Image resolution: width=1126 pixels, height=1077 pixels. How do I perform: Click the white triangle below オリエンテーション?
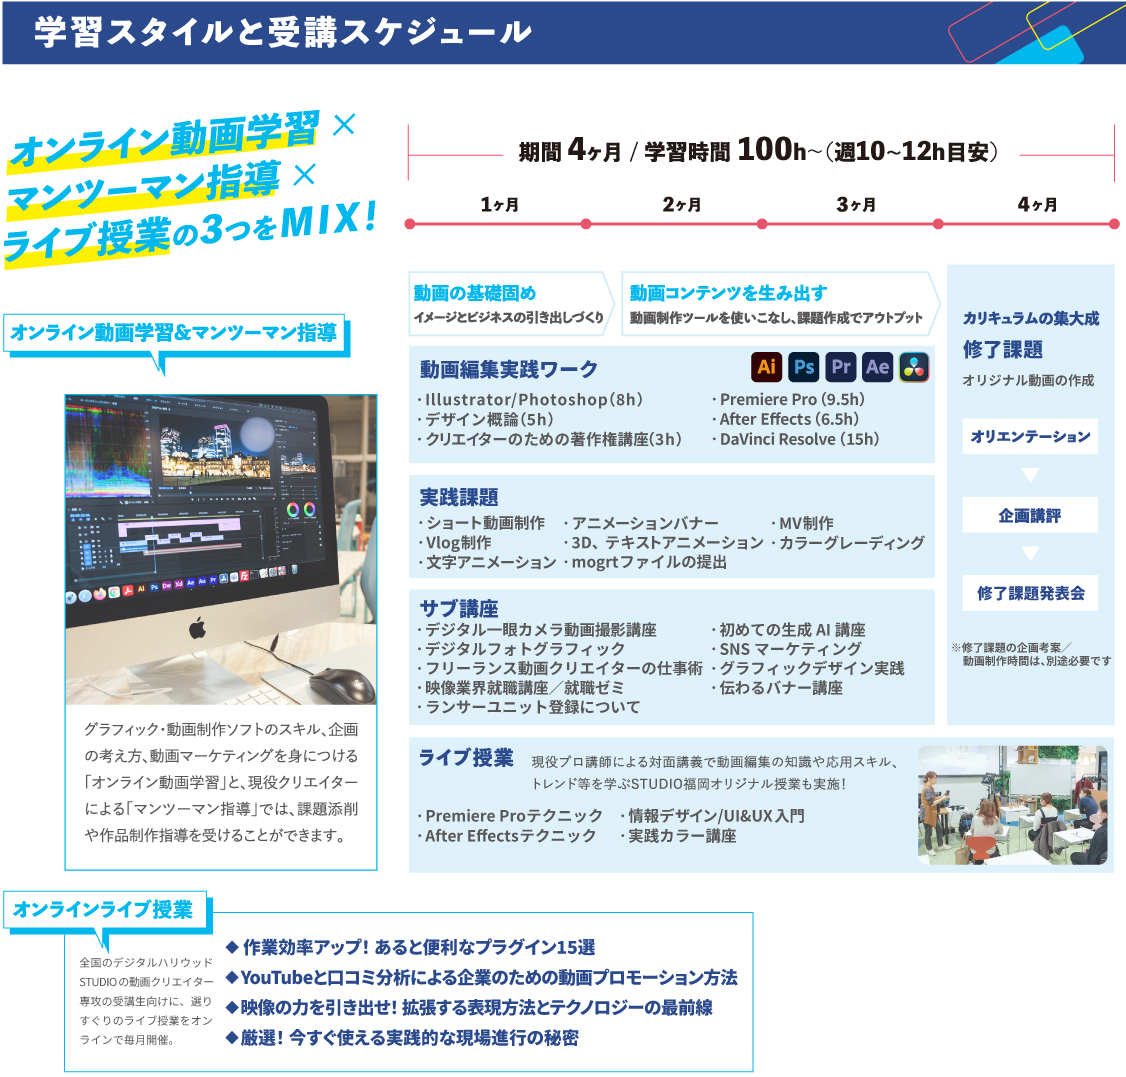(x=1030, y=475)
